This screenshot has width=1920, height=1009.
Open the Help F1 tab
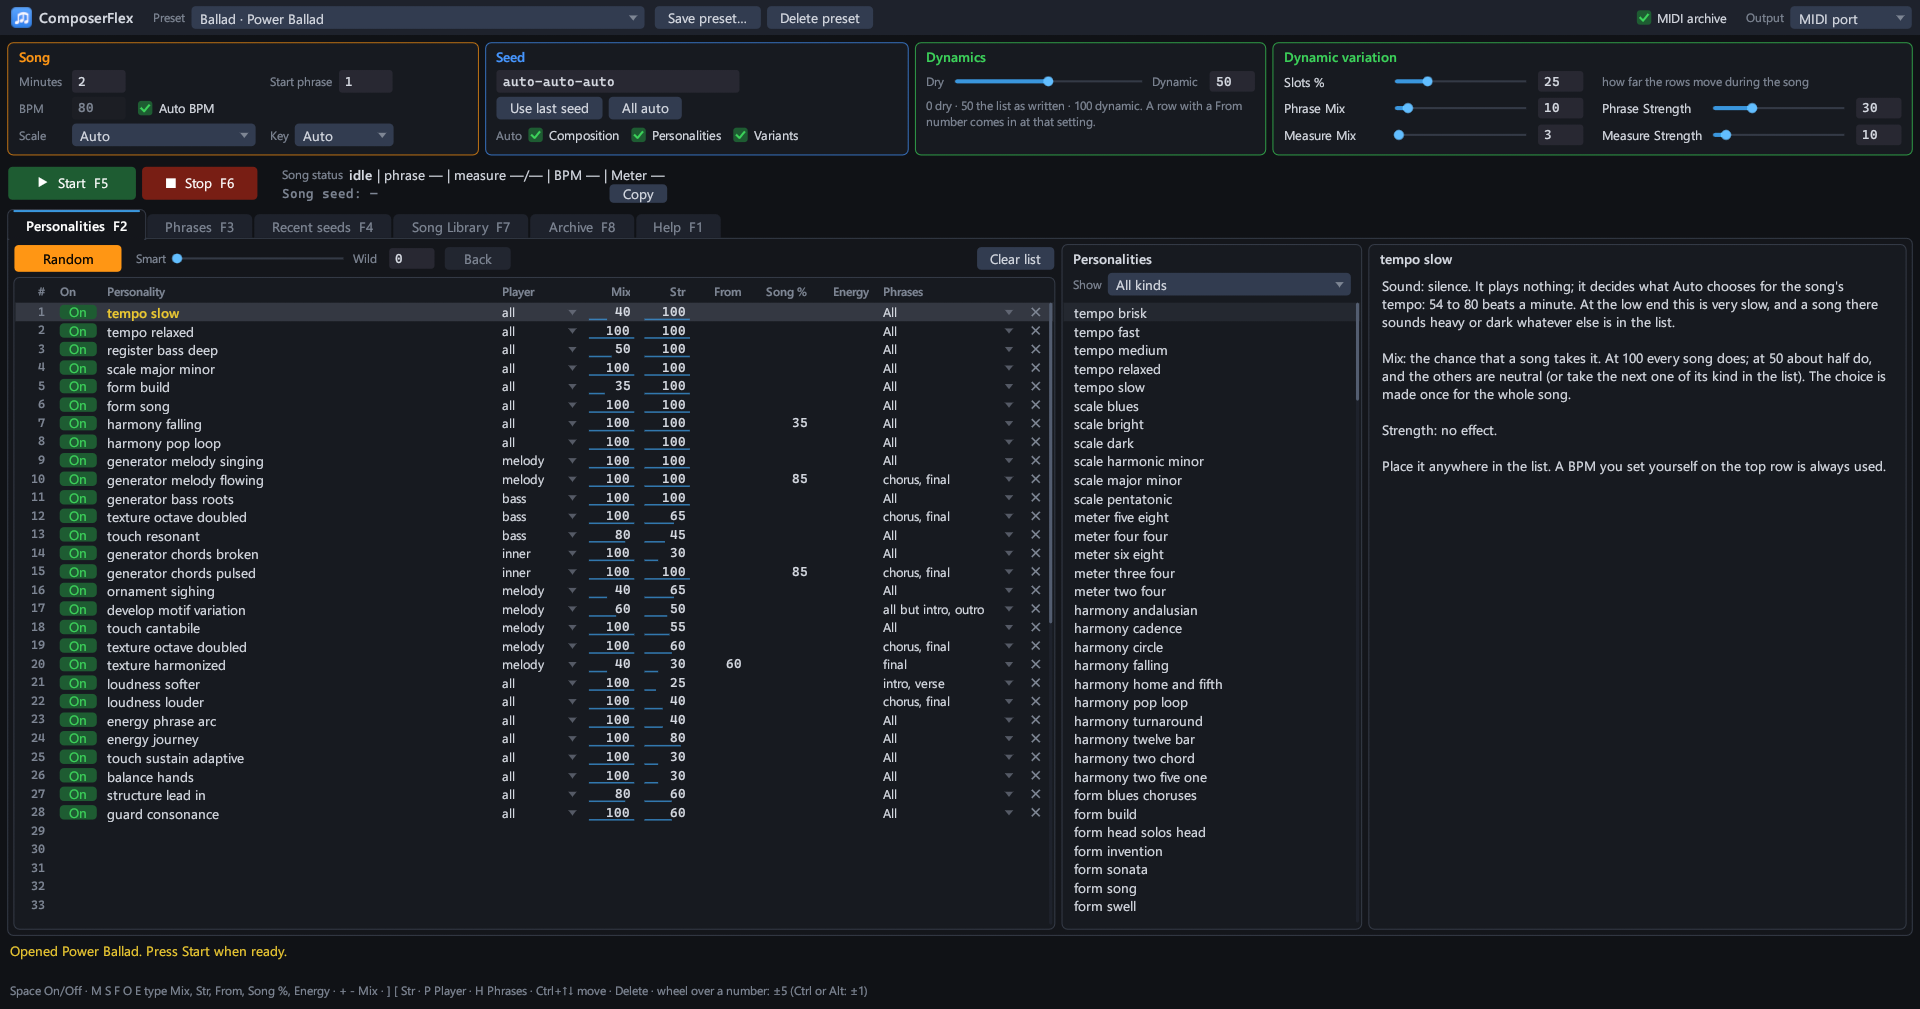pyautogui.click(x=678, y=227)
